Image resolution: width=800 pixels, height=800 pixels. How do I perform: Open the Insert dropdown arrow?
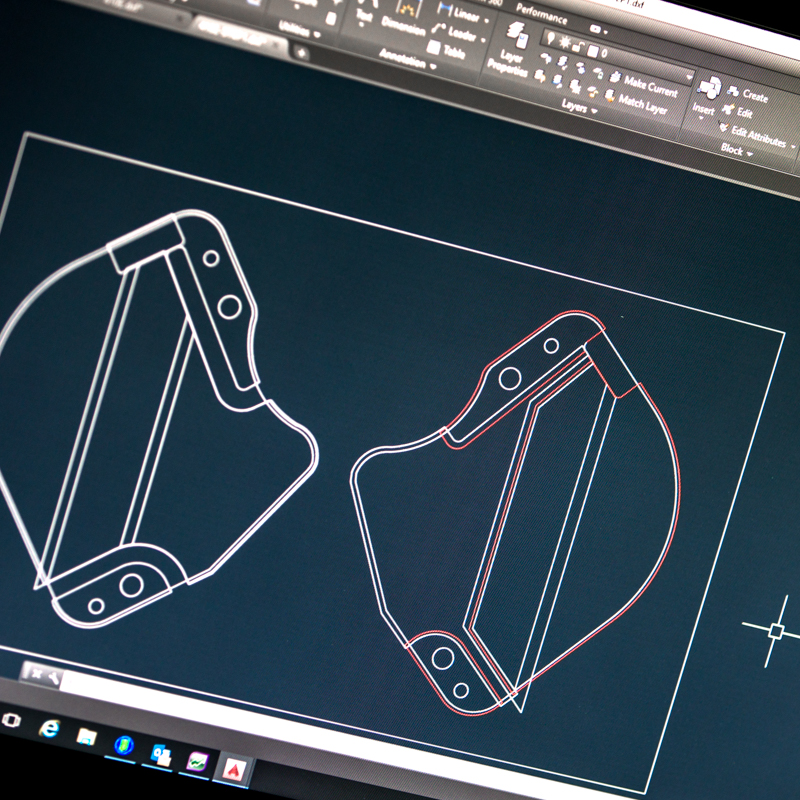pyautogui.click(x=702, y=117)
